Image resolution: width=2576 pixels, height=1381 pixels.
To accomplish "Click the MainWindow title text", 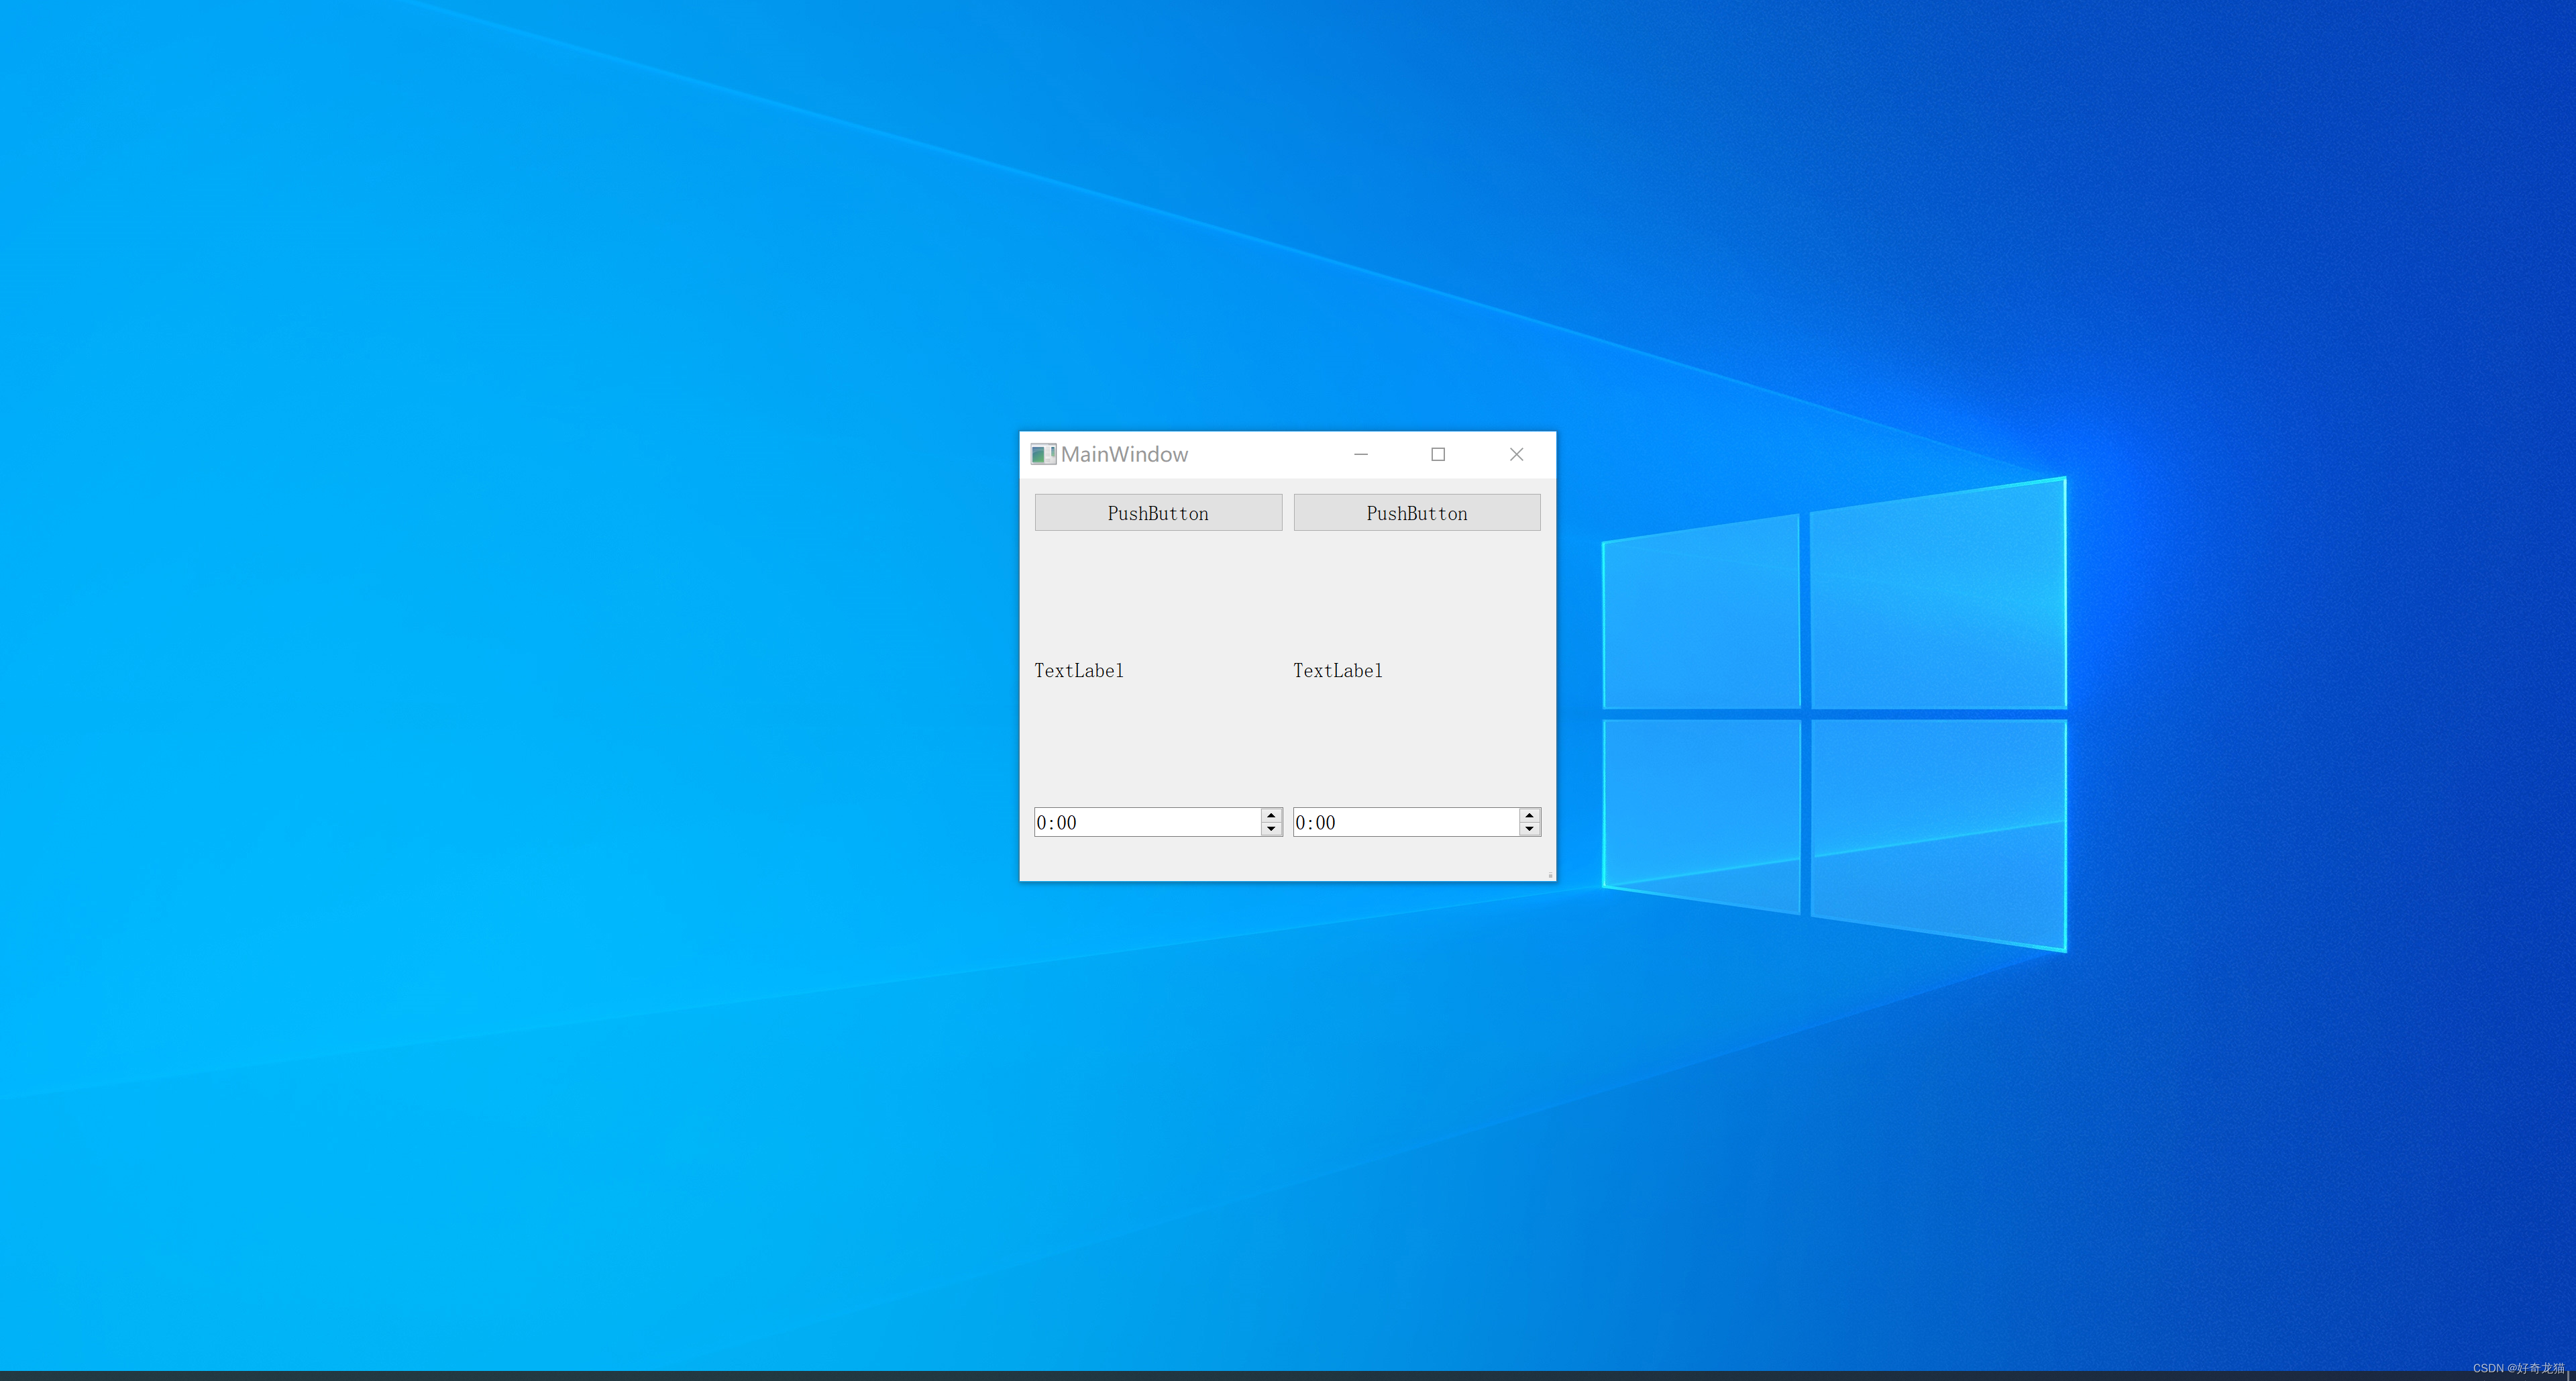I will [x=1124, y=455].
